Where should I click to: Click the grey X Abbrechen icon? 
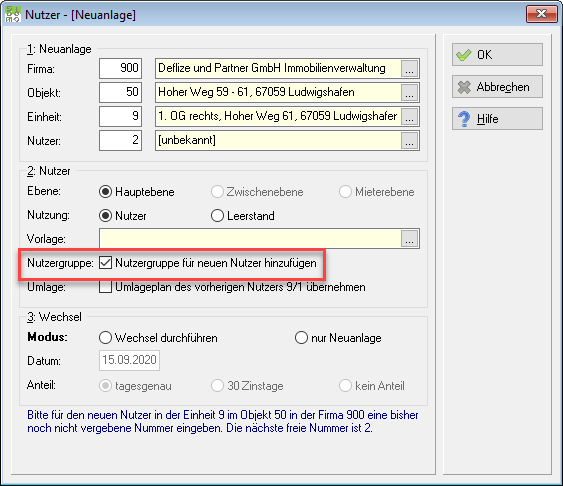(464, 87)
